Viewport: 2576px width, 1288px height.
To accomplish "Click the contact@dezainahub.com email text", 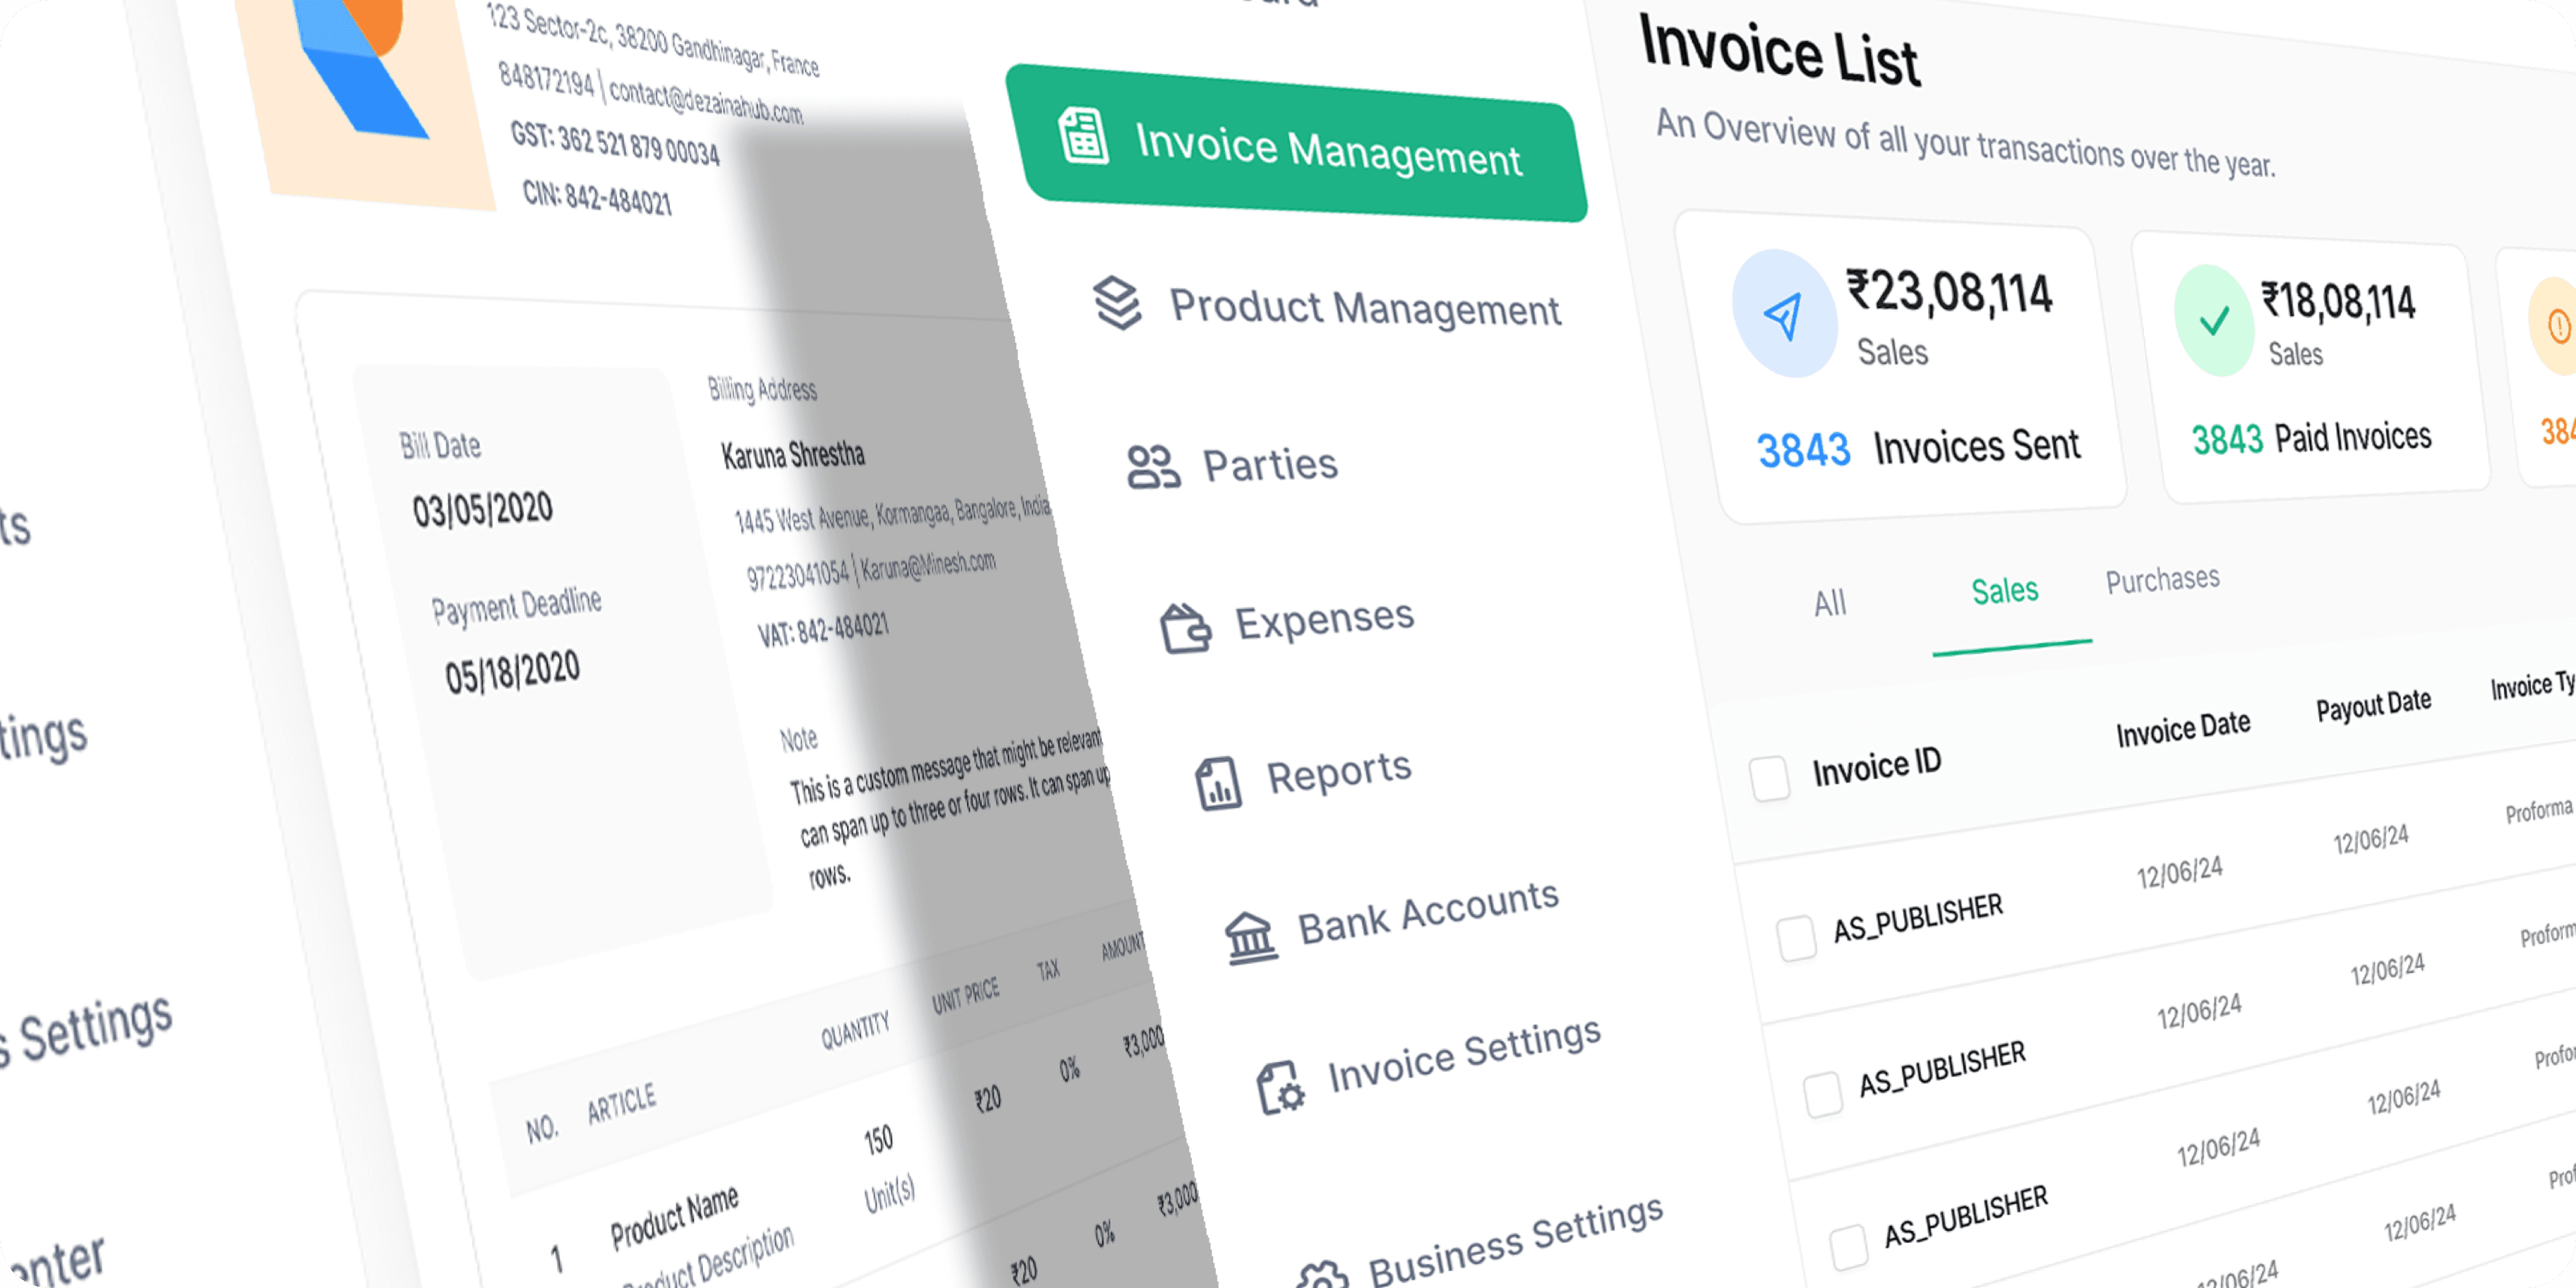I will click(x=706, y=101).
